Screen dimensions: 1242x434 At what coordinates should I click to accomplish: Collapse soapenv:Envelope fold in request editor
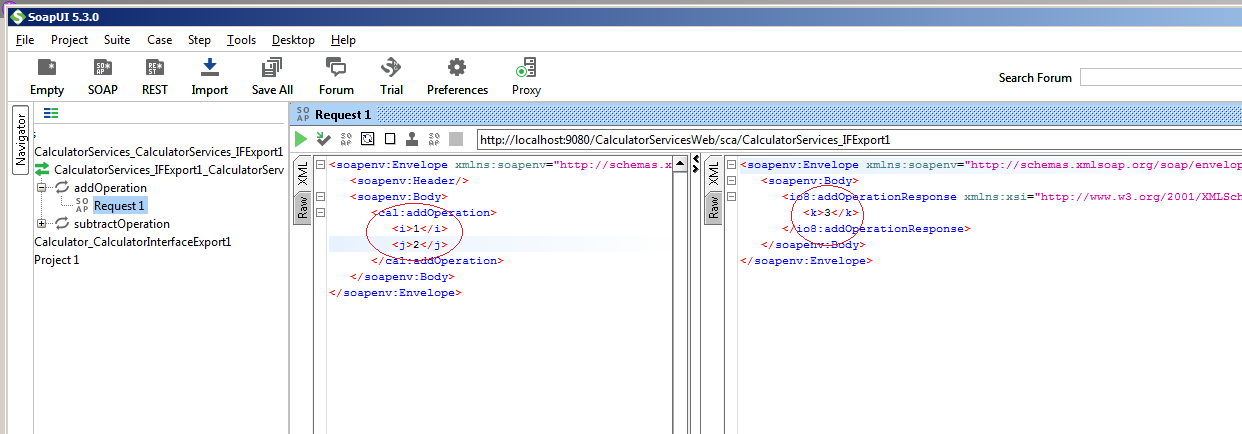pyautogui.click(x=319, y=164)
